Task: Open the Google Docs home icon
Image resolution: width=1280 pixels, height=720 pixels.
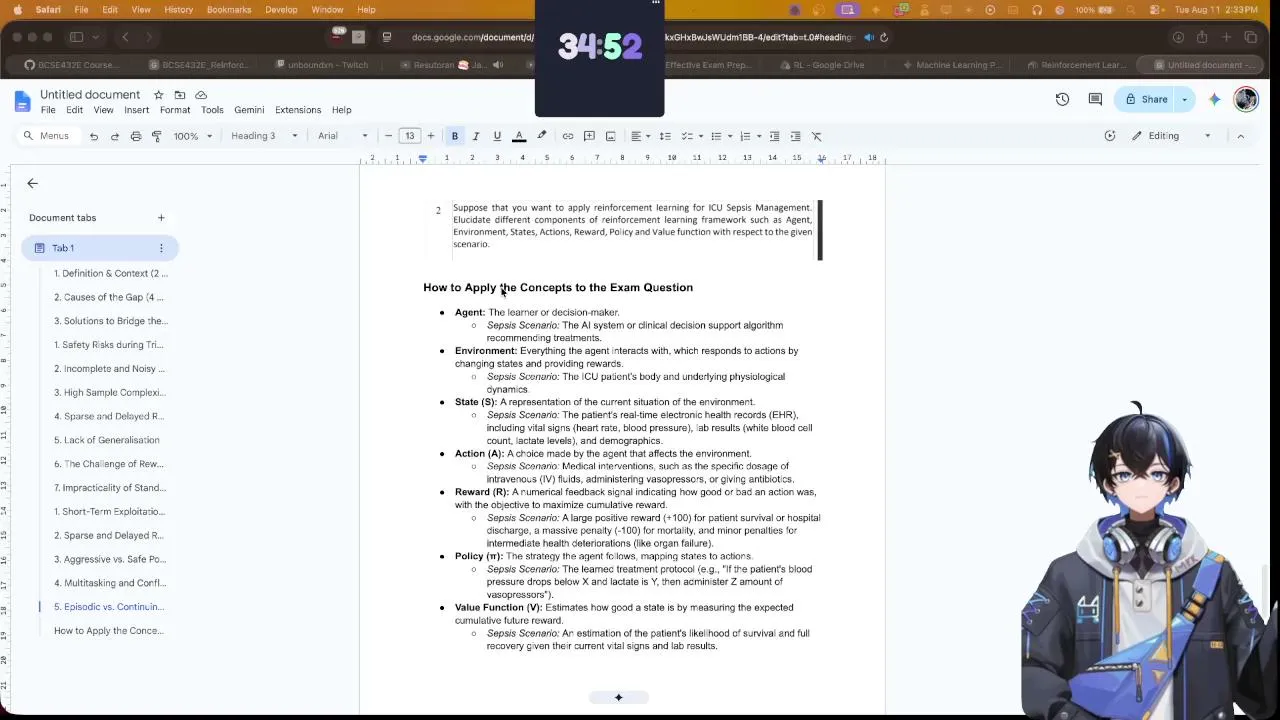Action: (x=22, y=101)
